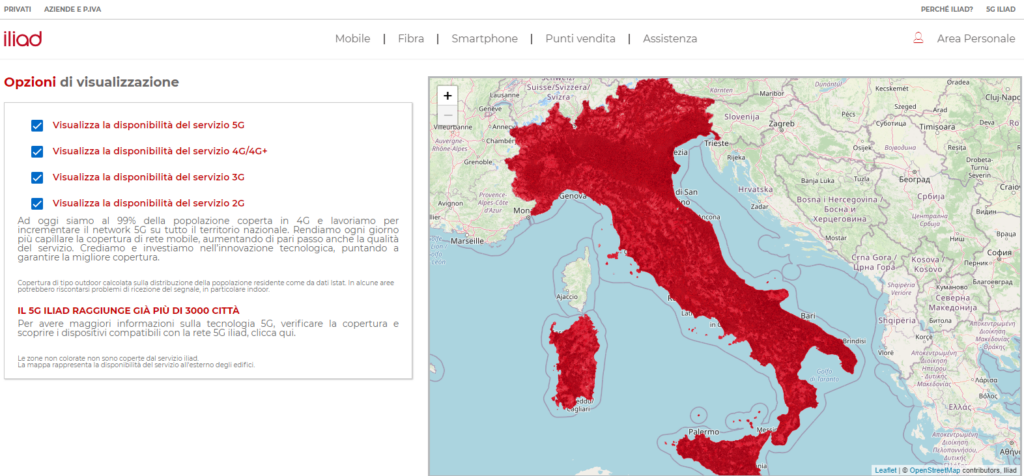Open the OpenStreetMap attribution link

(935, 470)
